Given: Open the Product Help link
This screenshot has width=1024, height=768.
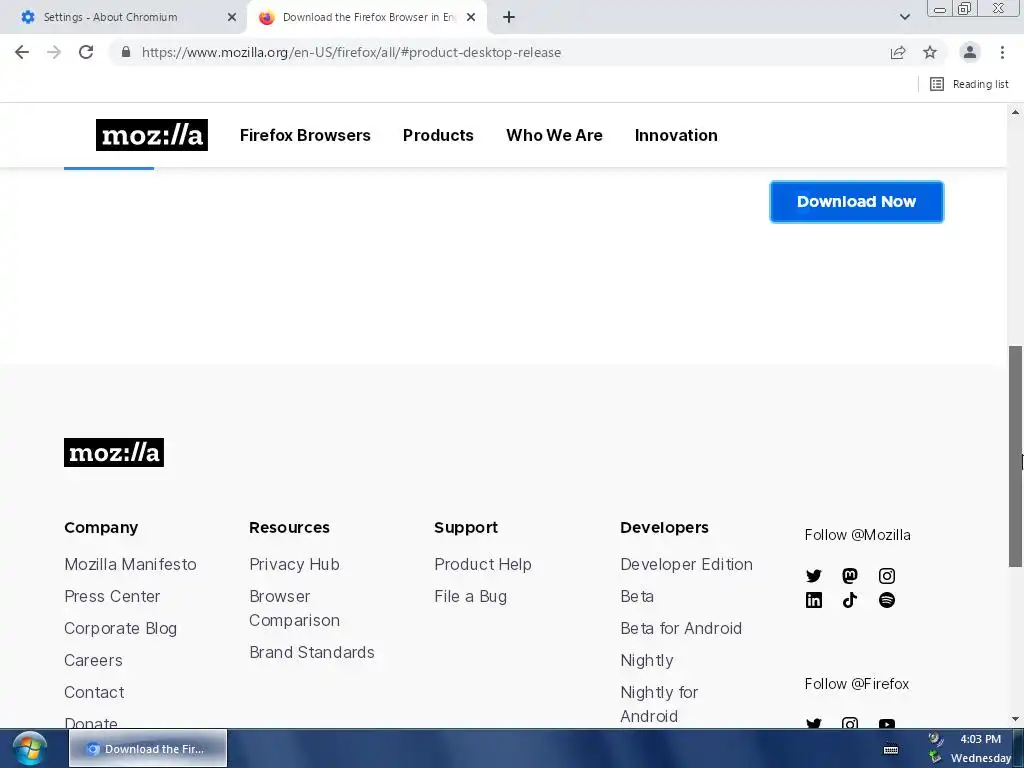Looking at the screenshot, I should pos(483,564).
